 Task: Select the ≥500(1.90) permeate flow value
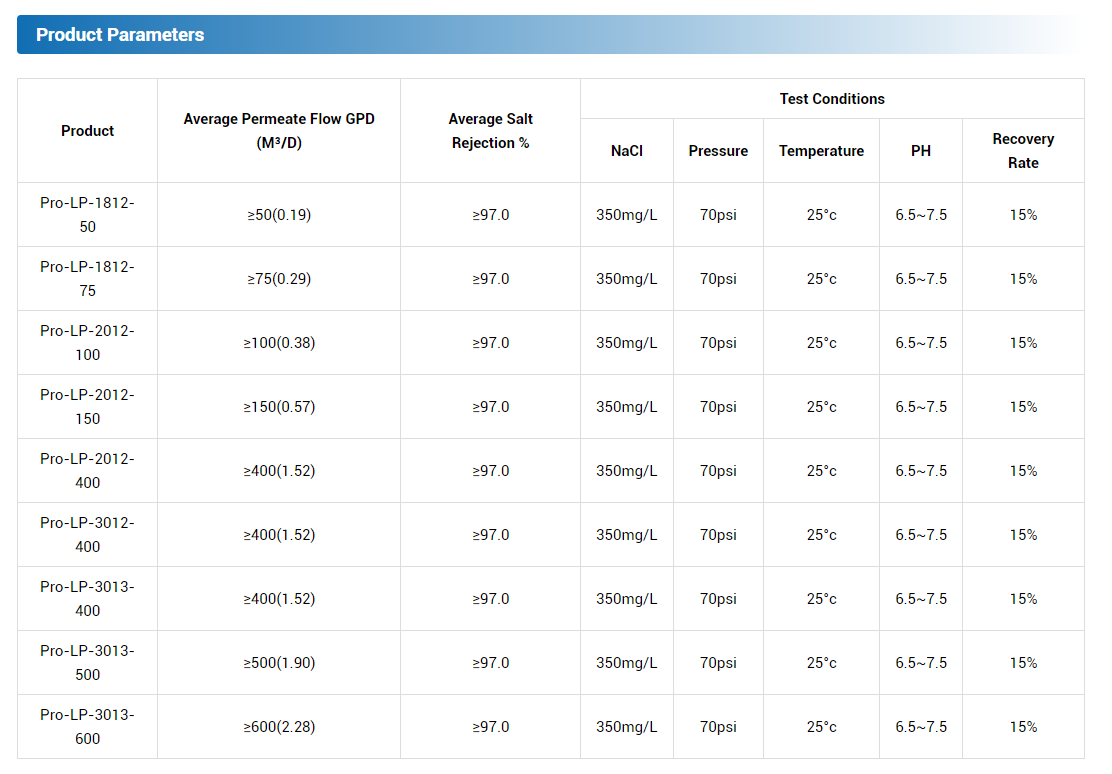279,662
